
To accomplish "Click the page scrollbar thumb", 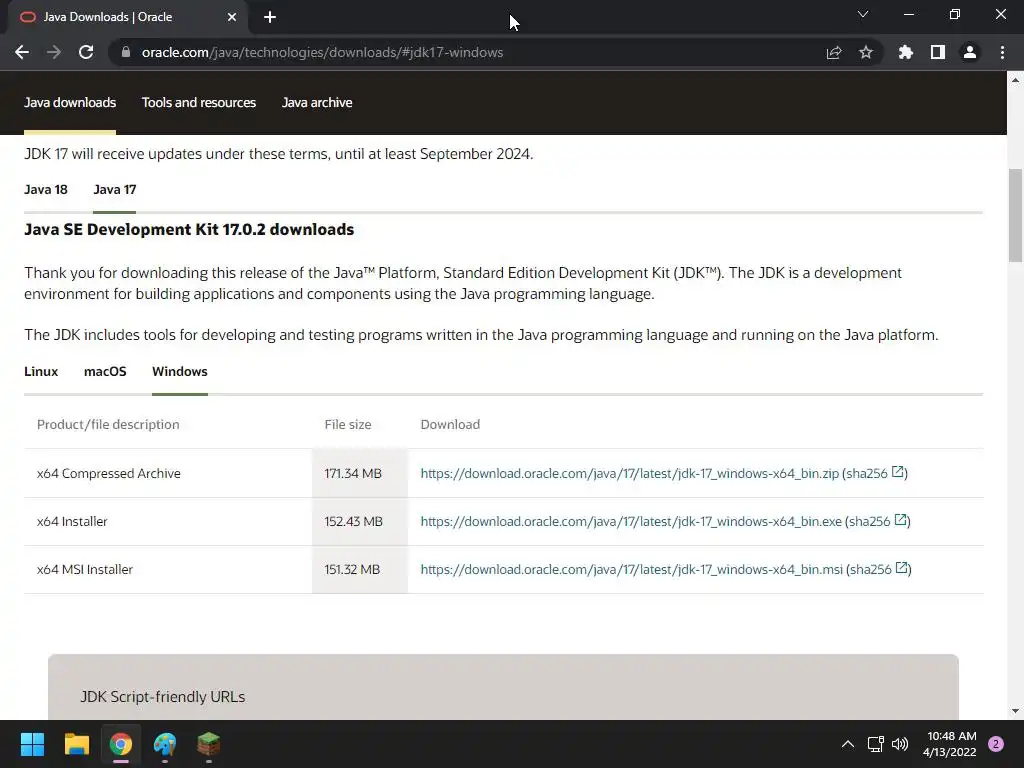I will click(1015, 215).
